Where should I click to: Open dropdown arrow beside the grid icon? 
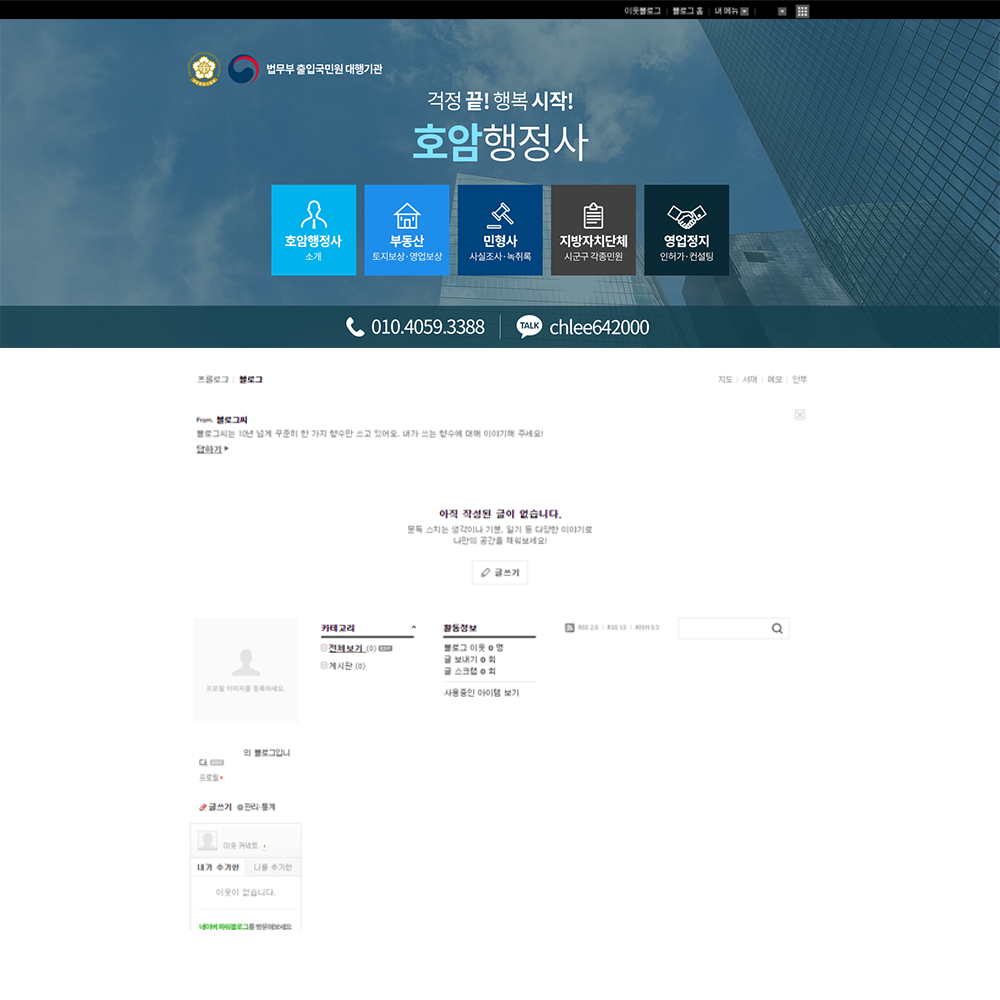(x=782, y=11)
